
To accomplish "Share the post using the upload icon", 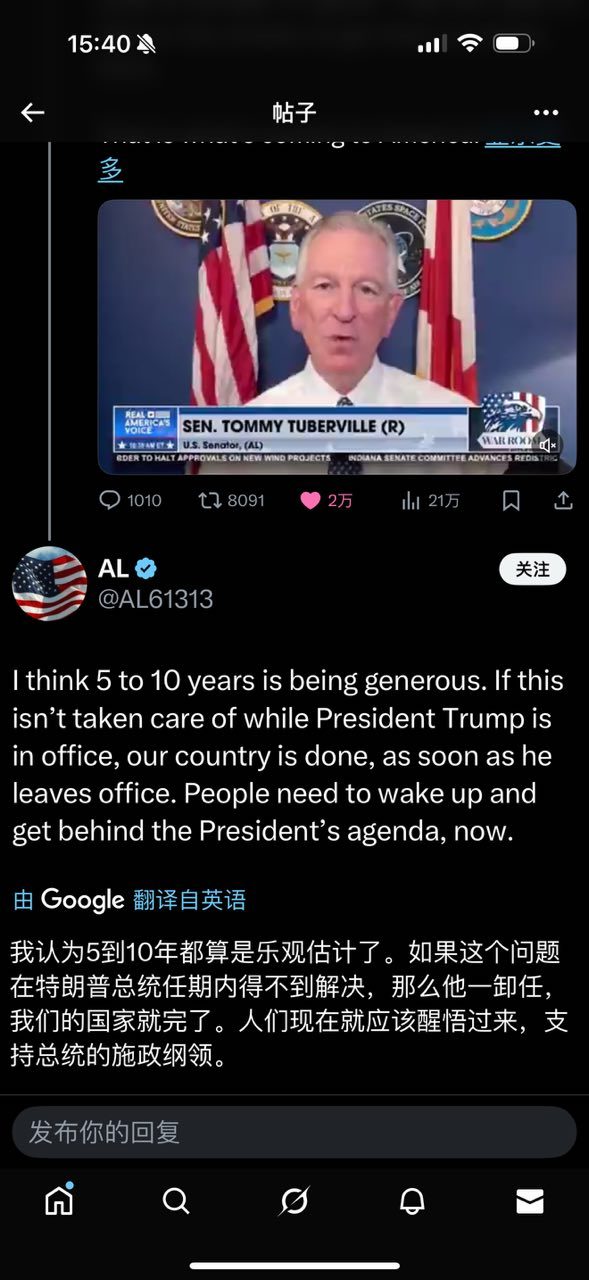I will [x=563, y=500].
